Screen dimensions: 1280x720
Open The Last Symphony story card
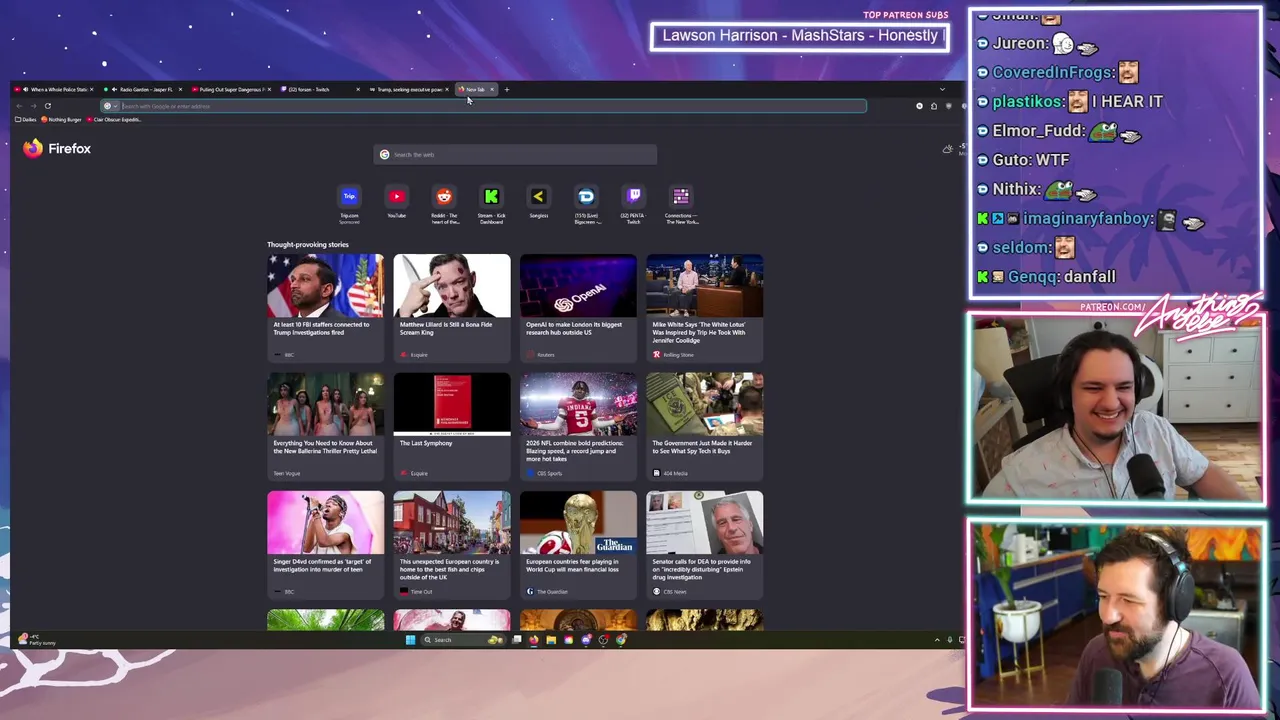coord(452,427)
